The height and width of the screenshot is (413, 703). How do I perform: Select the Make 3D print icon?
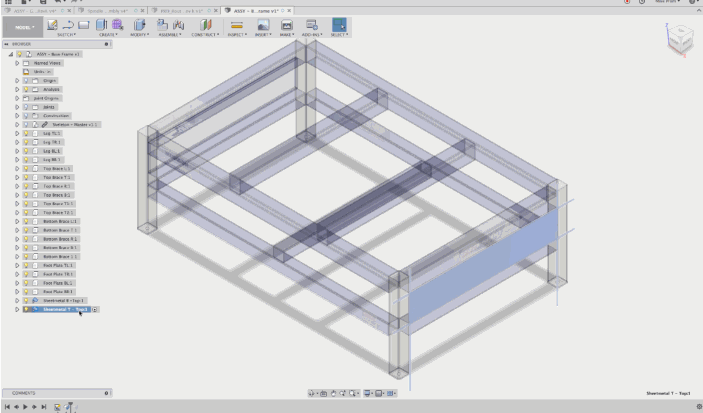click(x=286, y=25)
